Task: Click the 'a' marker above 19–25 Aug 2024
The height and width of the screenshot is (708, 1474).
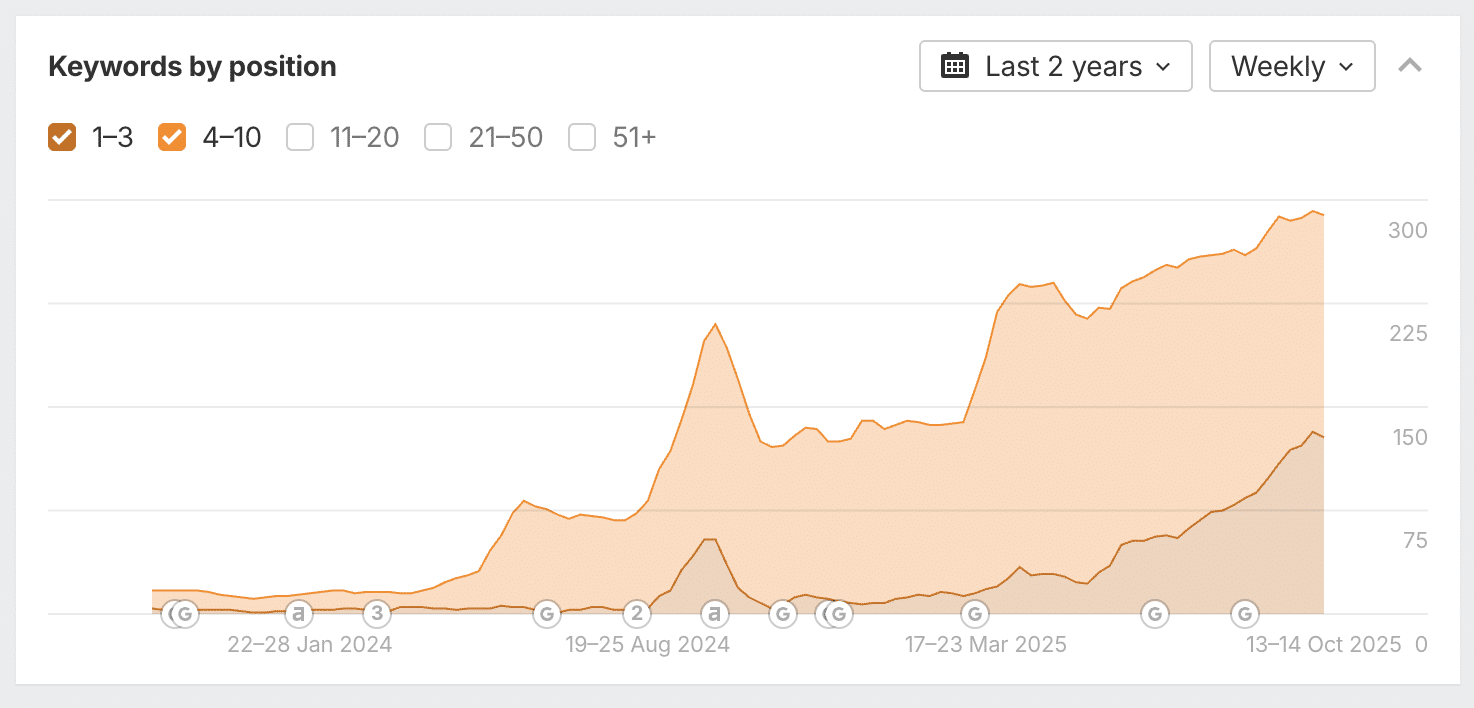Action: (714, 613)
